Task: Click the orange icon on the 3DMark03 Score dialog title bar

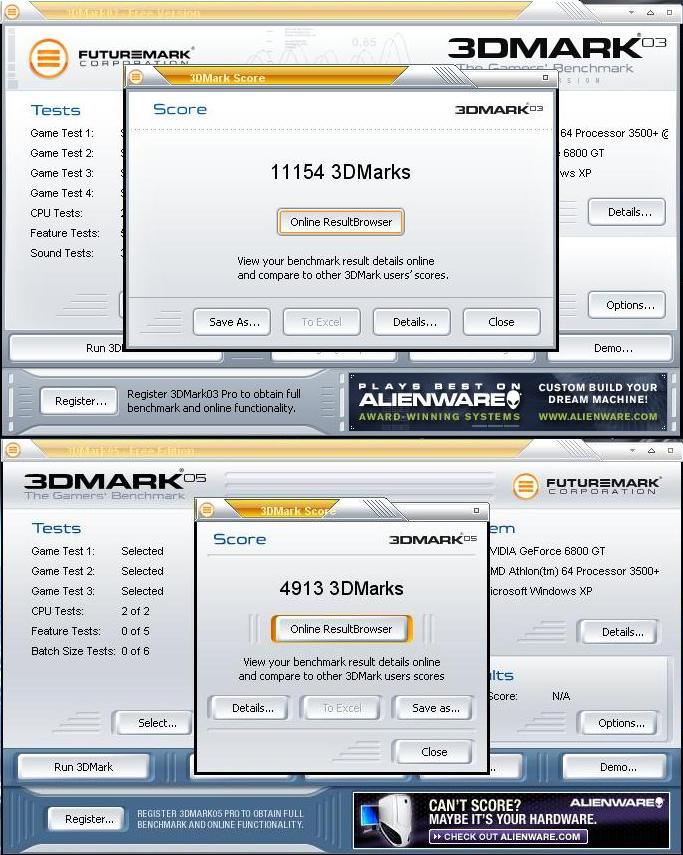Action: point(136,77)
